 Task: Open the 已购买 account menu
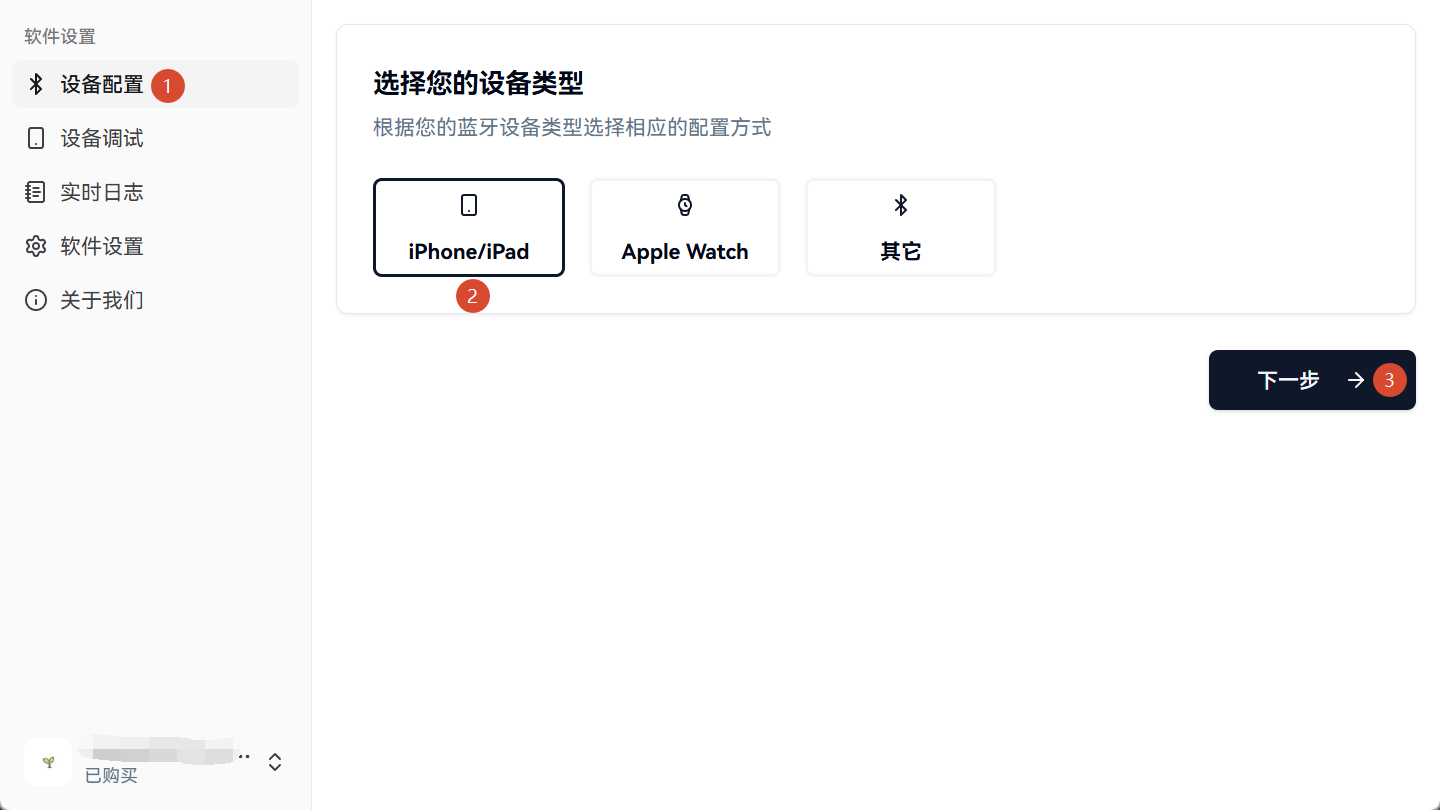155,762
